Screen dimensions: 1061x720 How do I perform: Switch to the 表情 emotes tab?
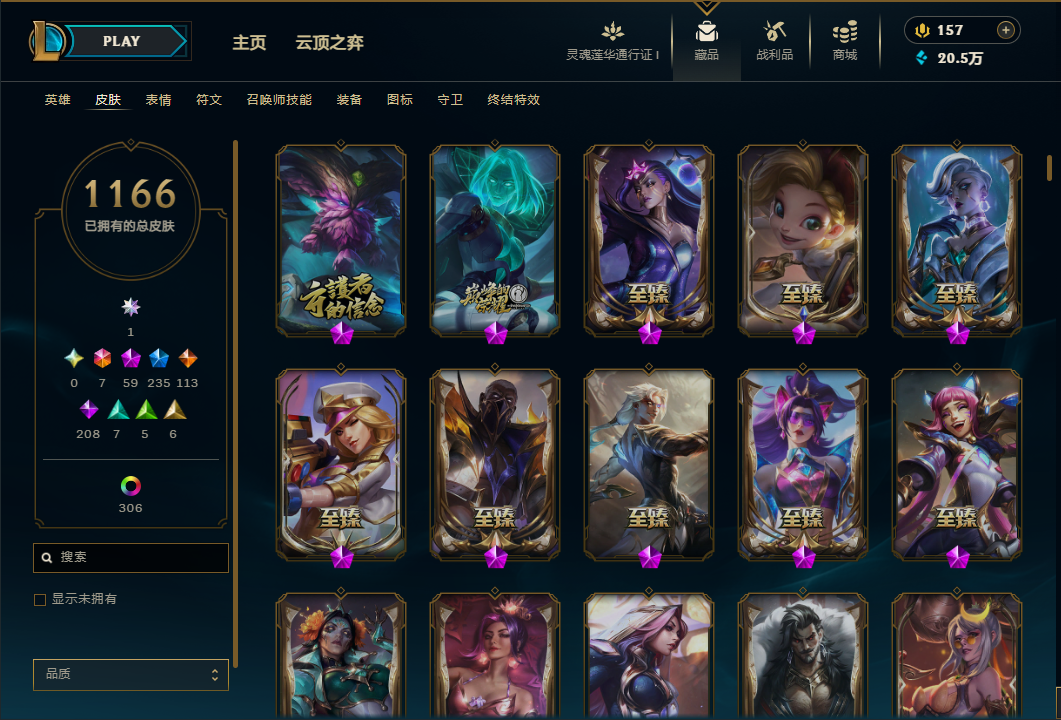(158, 99)
